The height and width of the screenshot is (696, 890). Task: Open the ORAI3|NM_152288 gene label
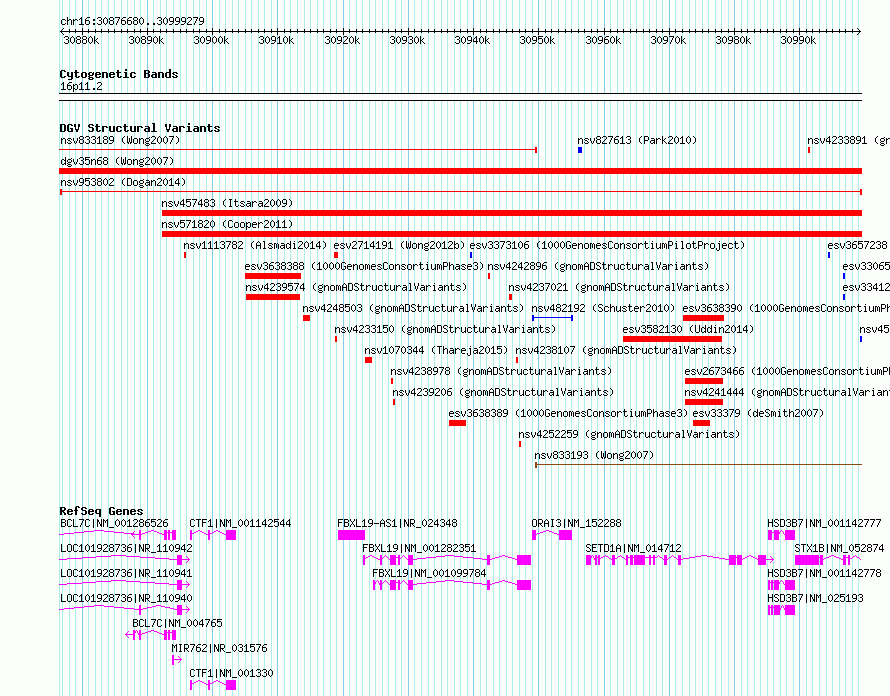(x=576, y=523)
